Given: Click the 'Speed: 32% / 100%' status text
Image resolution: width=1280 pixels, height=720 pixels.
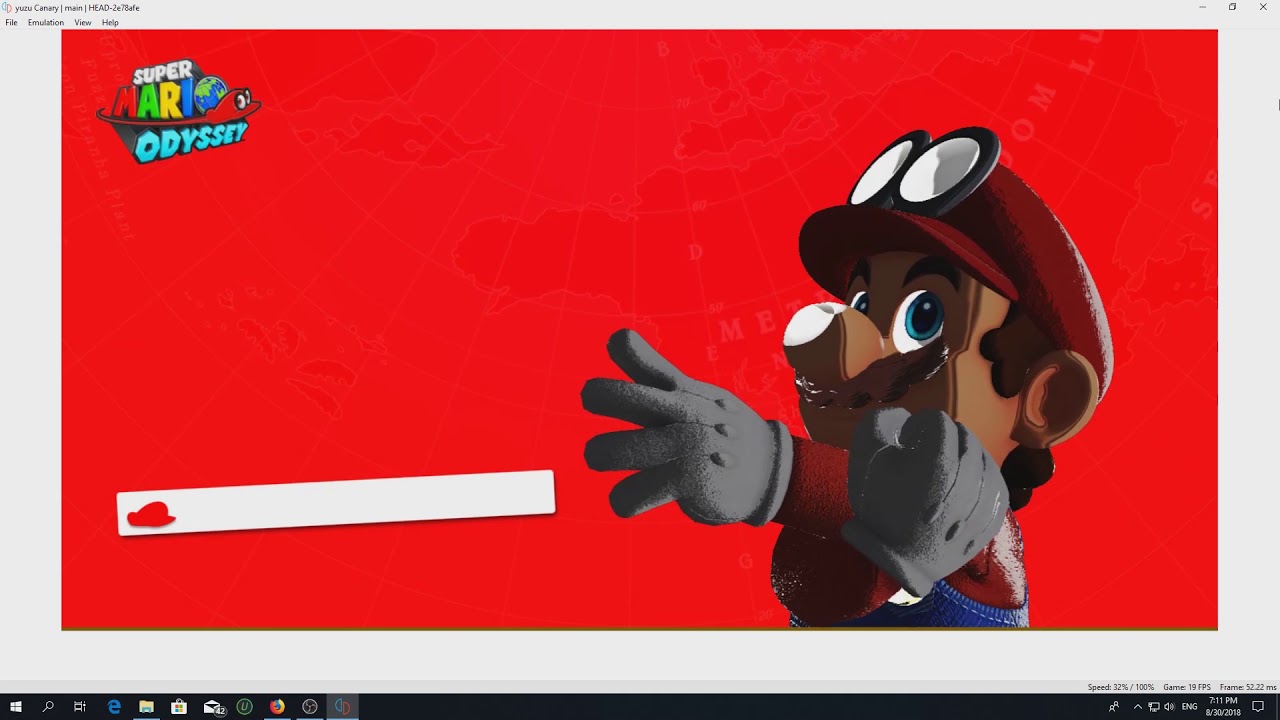Looking at the screenshot, I should click(x=1121, y=687).
